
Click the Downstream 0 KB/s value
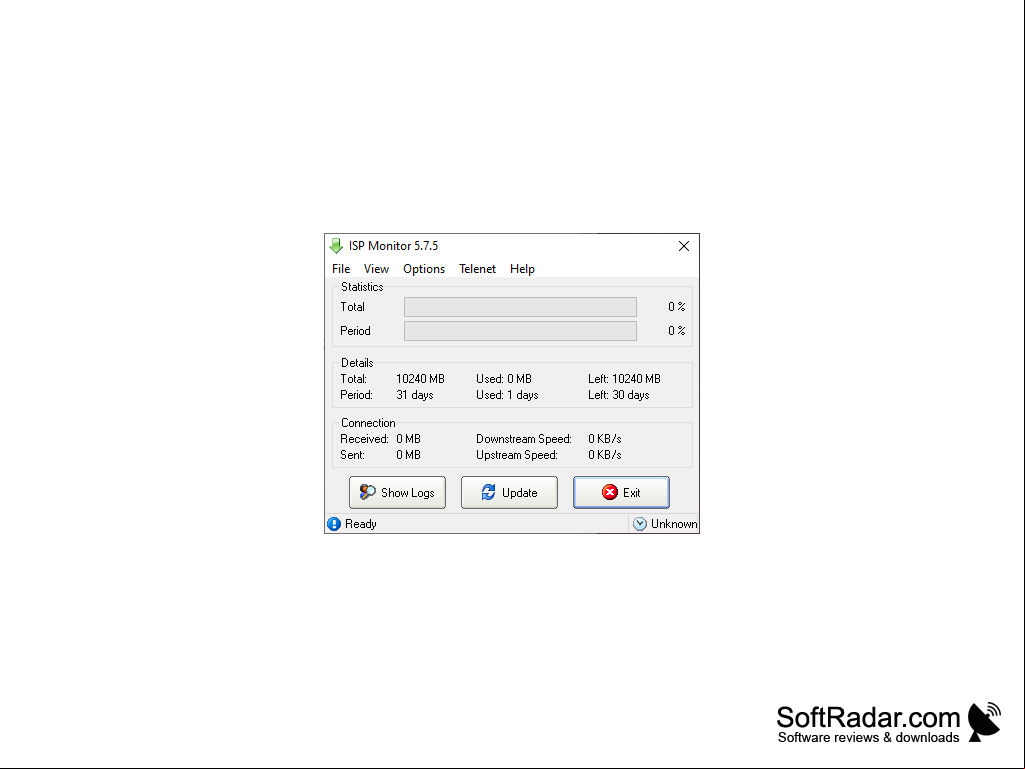coord(605,439)
